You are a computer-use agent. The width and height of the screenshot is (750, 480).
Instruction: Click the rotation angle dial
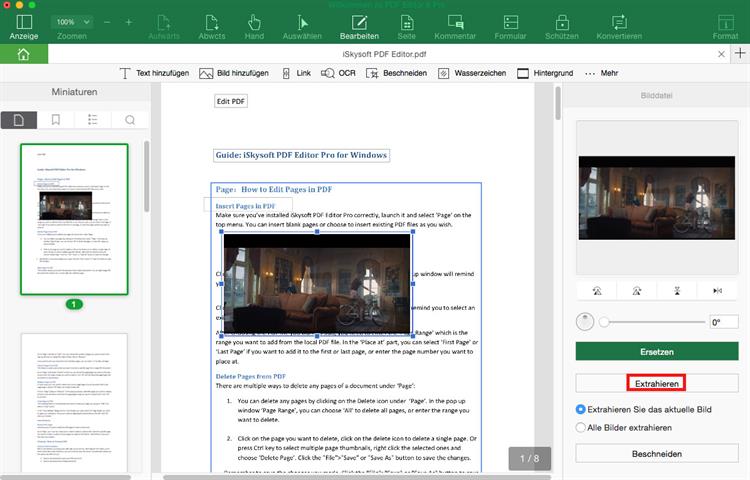[585, 322]
